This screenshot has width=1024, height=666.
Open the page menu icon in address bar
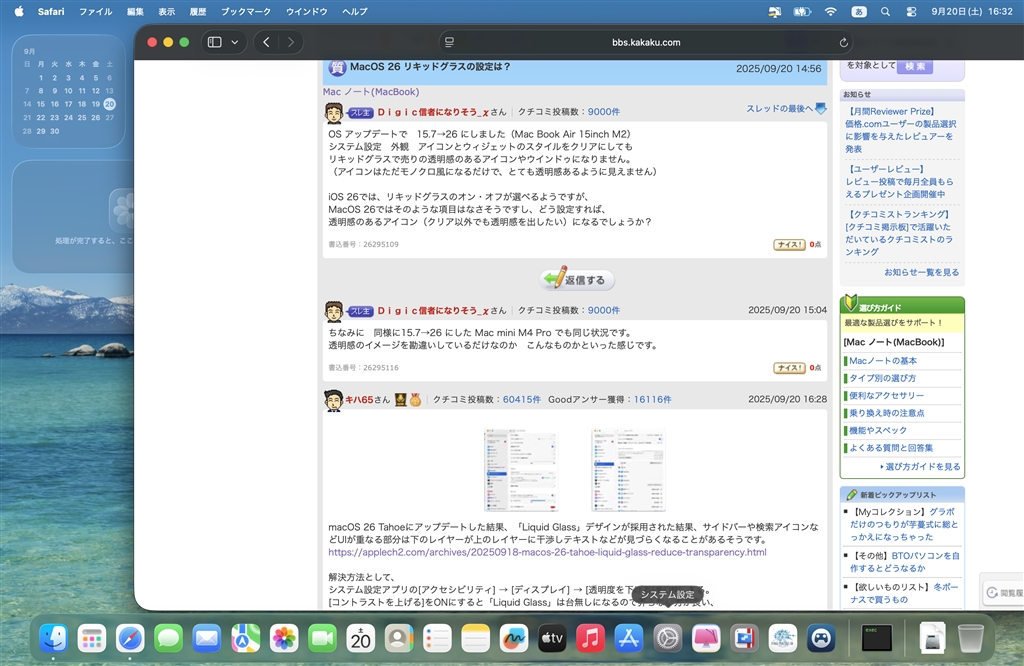coord(450,42)
